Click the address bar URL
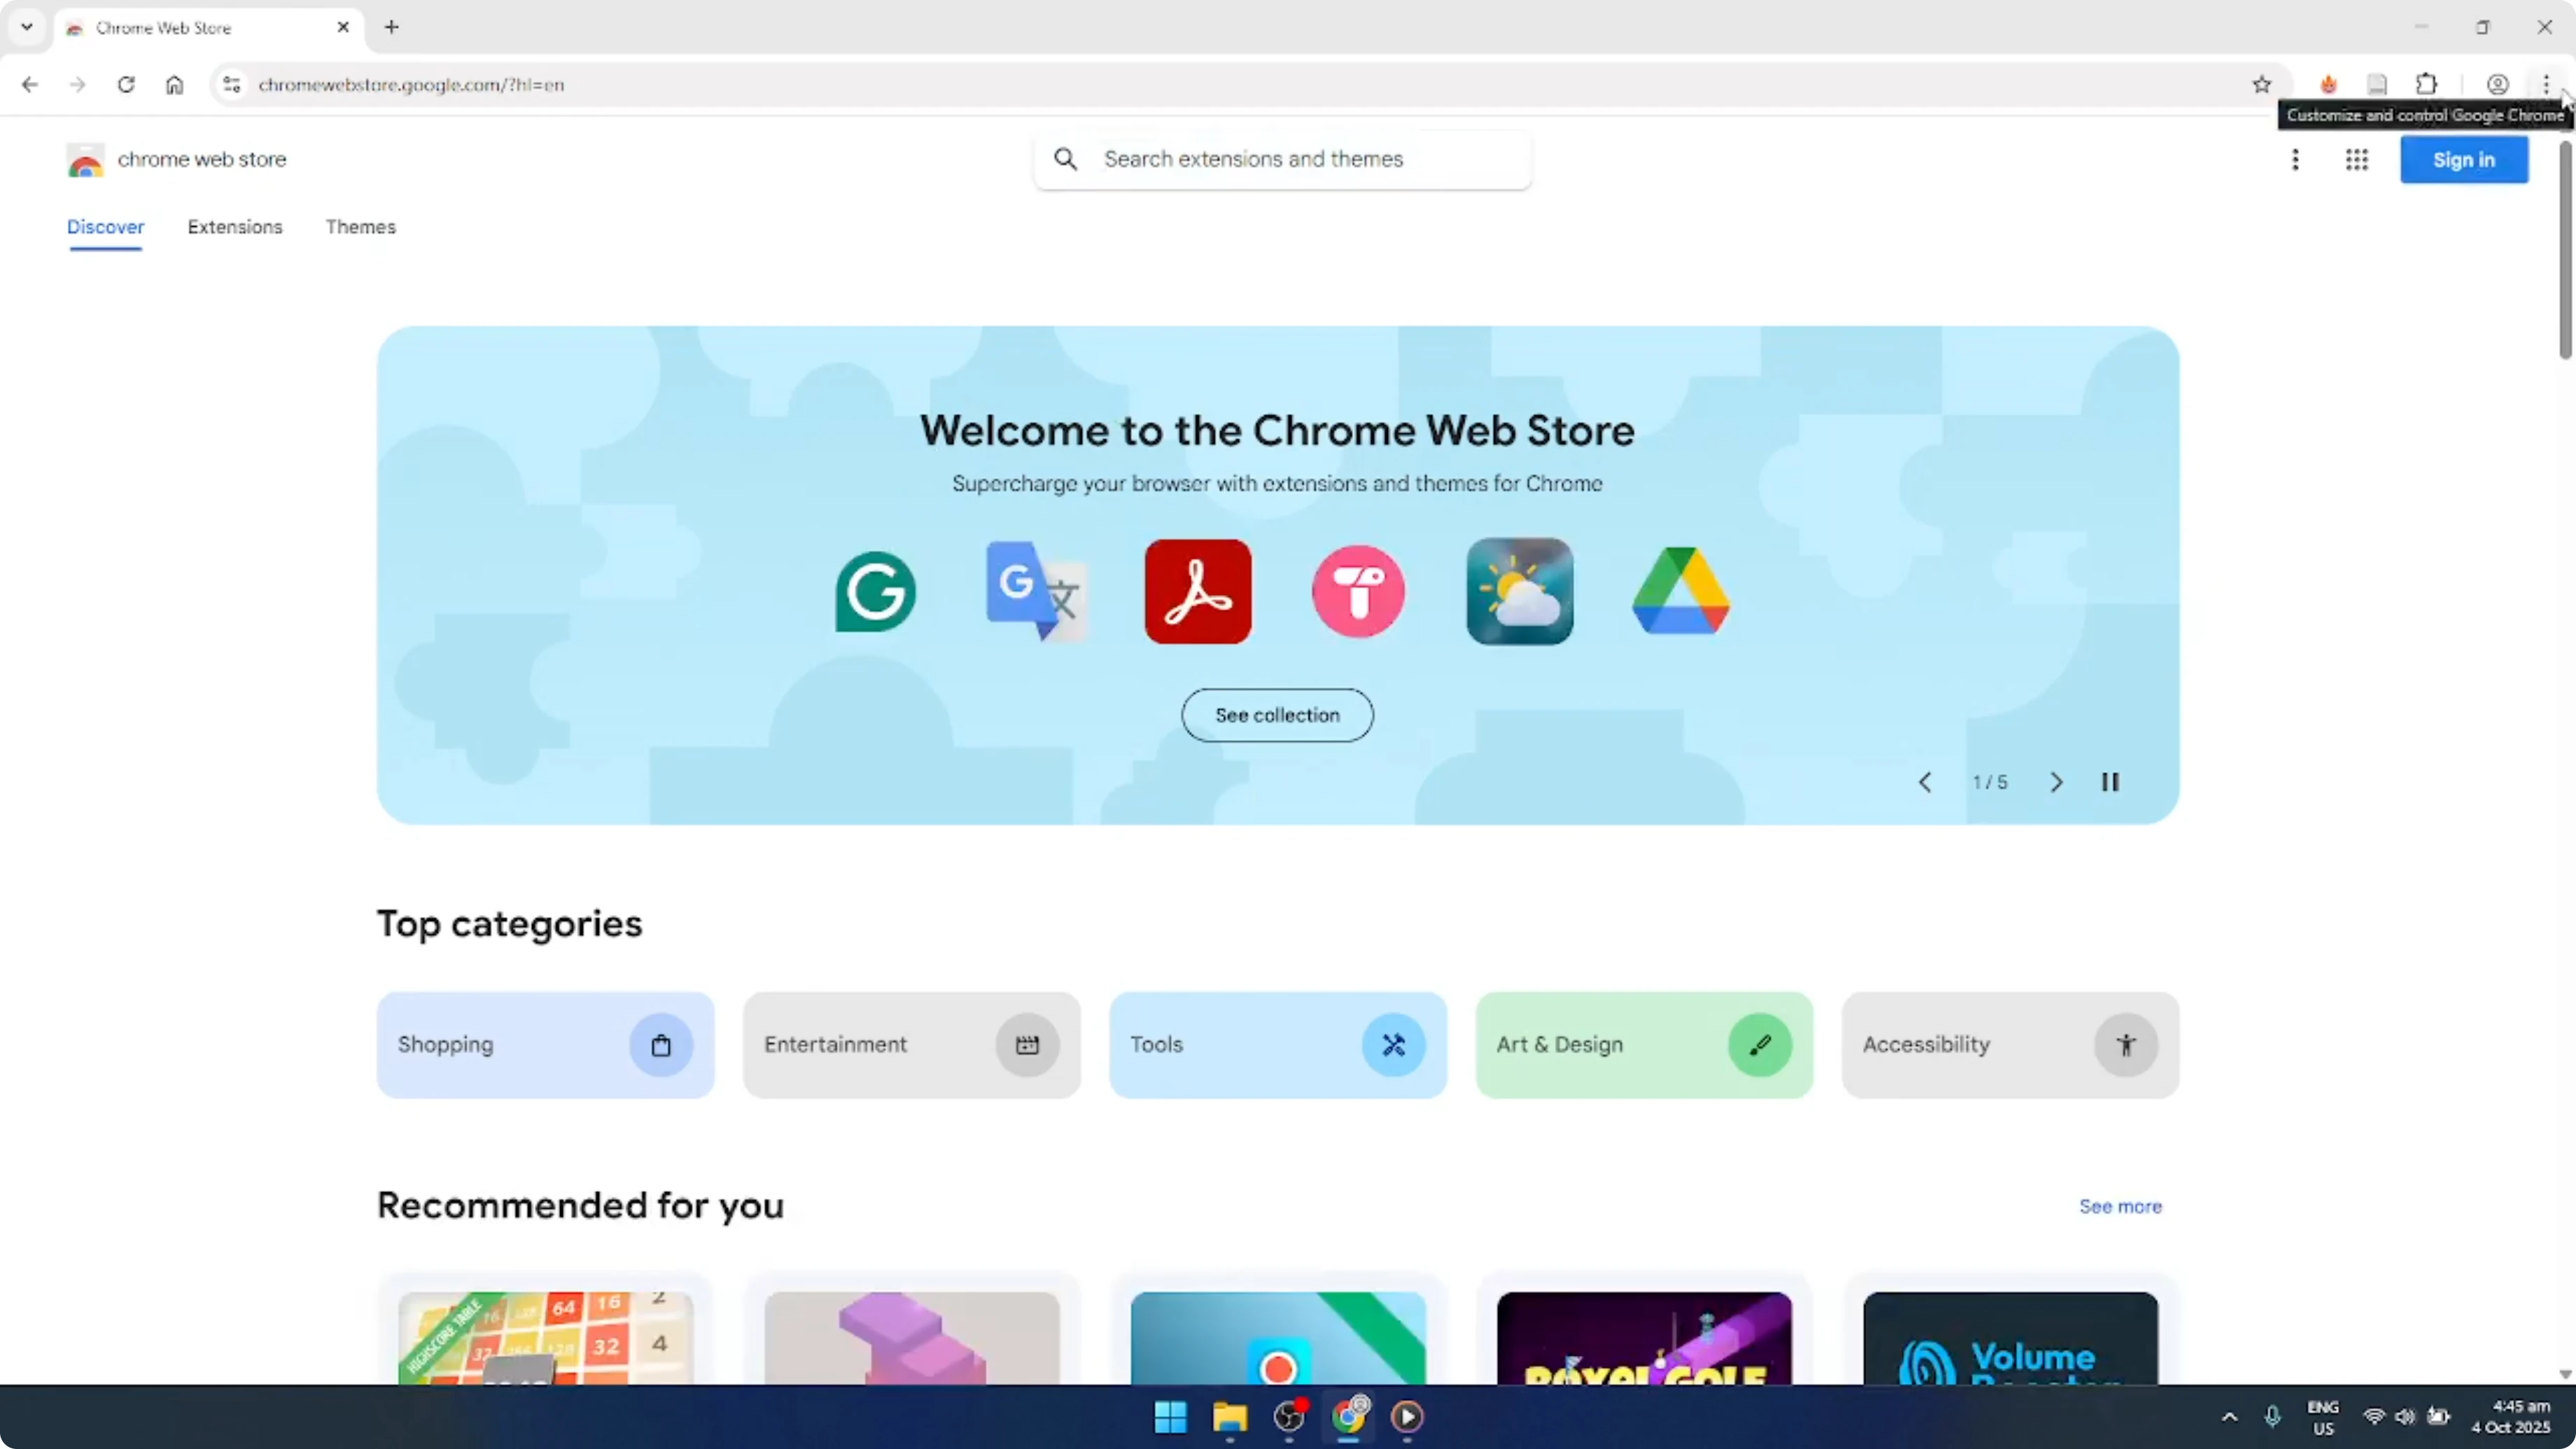The image size is (2576, 1449). (411, 85)
